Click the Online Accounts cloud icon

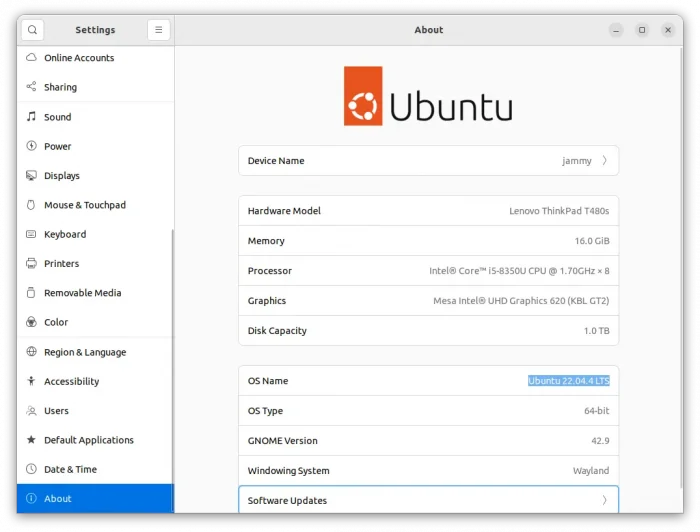(x=31, y=58)
